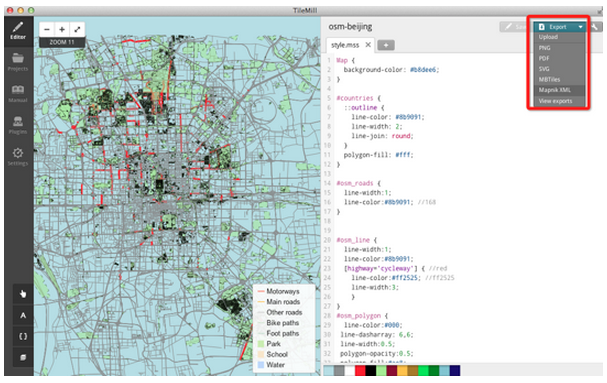This screenshot has height=383, width=607.
Task: Zoom out the map with minus button
Action: tap(47, 29)
